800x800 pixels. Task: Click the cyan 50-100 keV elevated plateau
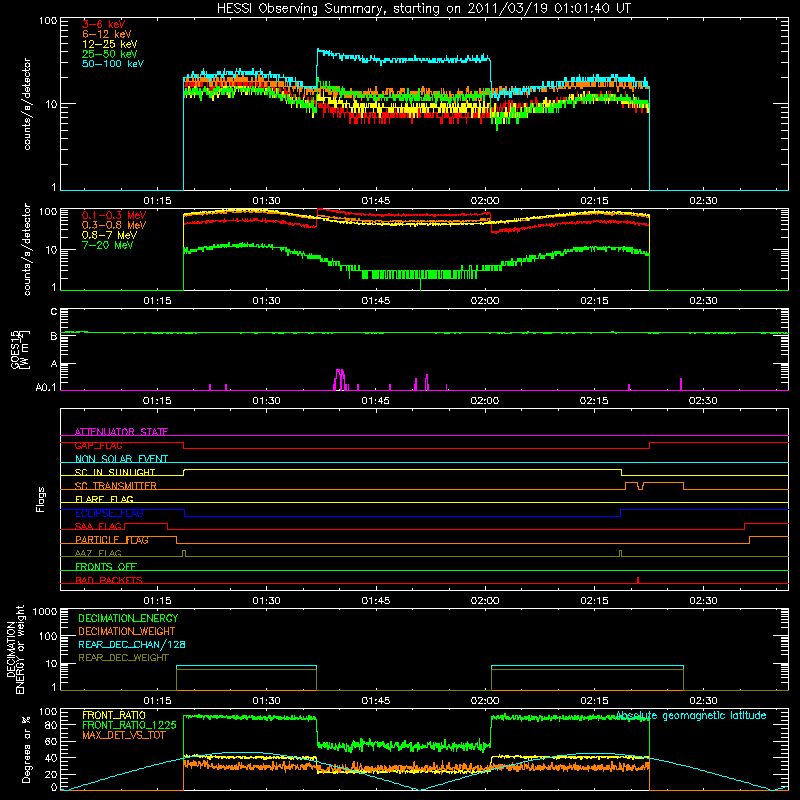(x=404, y=58)
